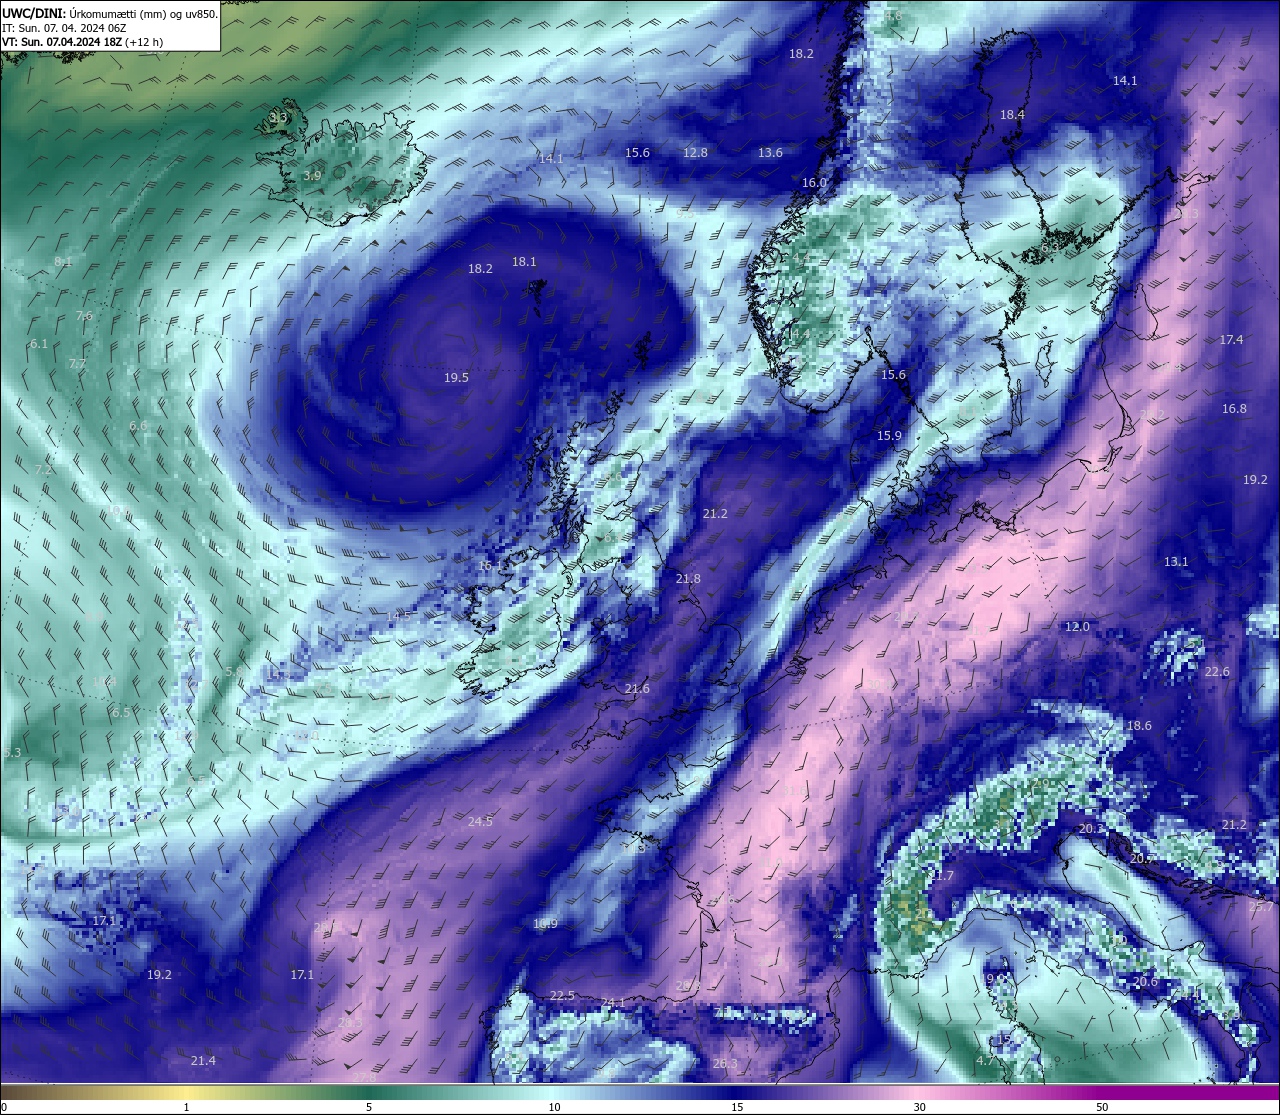Click the 18.6 value on the map
This screenshot has width=1280, height=1115.
pos(1139,726)
